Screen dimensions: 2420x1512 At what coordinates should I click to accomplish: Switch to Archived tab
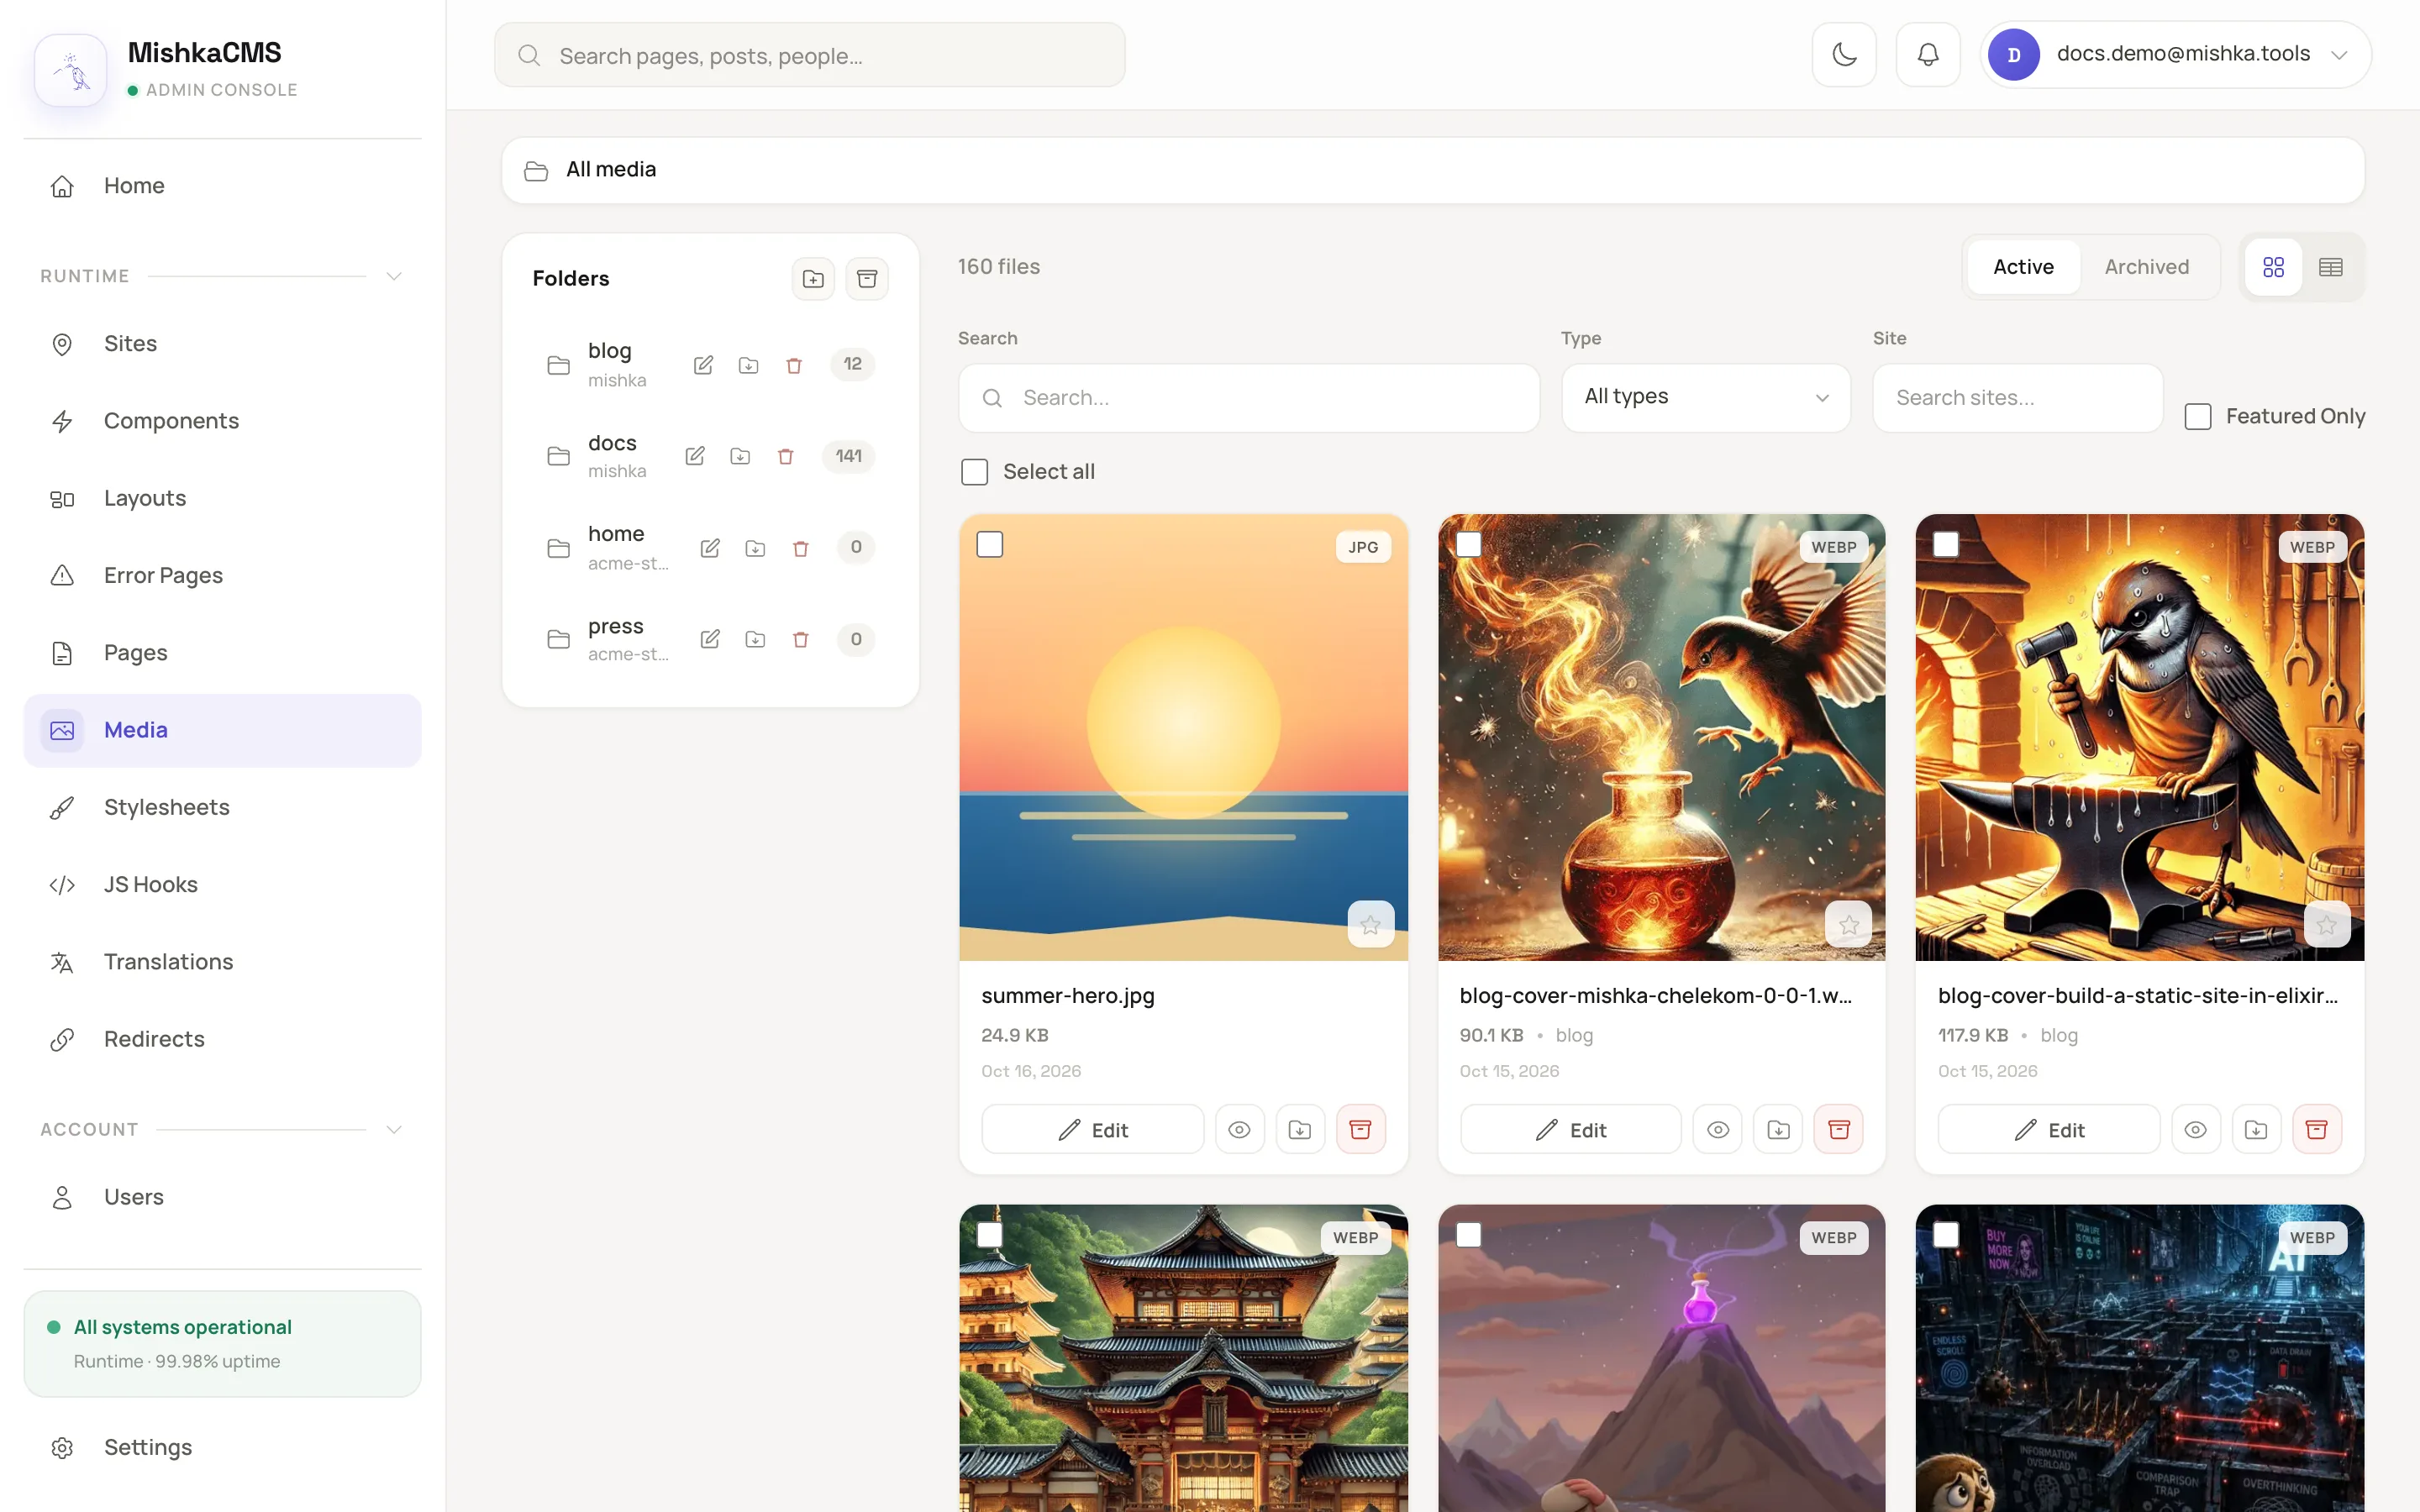(2147, 267)
